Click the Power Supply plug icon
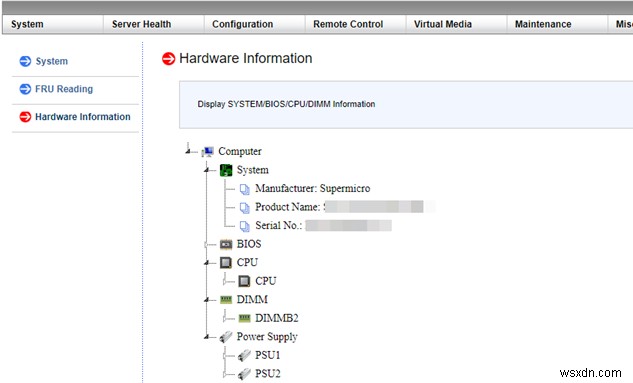 [226, 337]
